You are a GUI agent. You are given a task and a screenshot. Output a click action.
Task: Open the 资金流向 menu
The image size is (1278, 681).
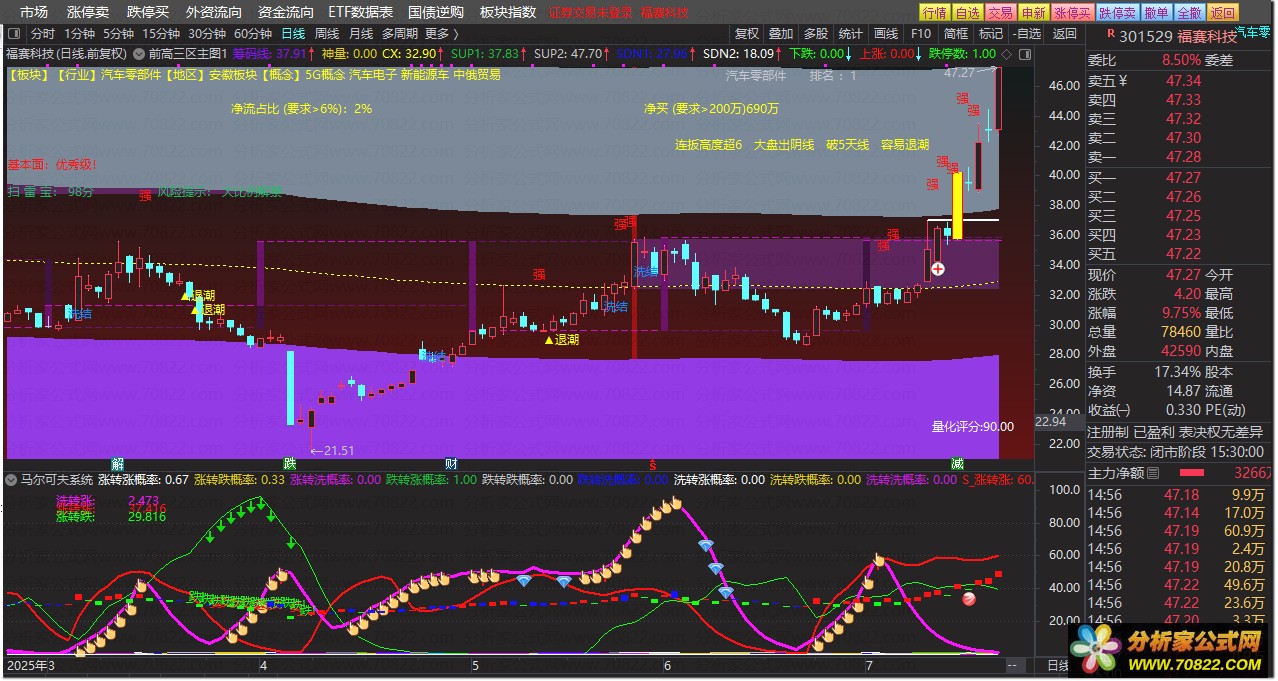pyautogui.click(x=286, y=12)
